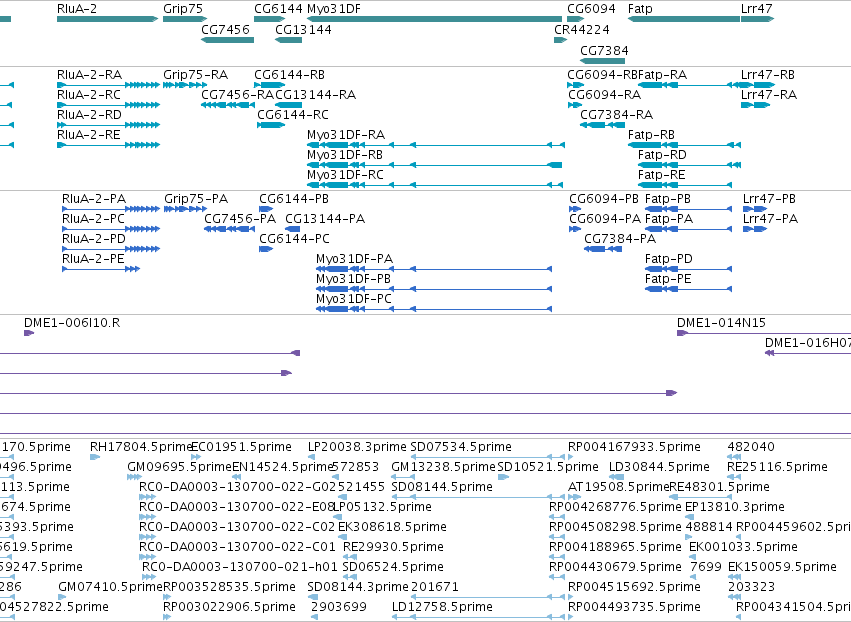Screen dimensions: 851x622
Task: Click Myo31DF-RC transcript label
Action: [x=345, y=175]
